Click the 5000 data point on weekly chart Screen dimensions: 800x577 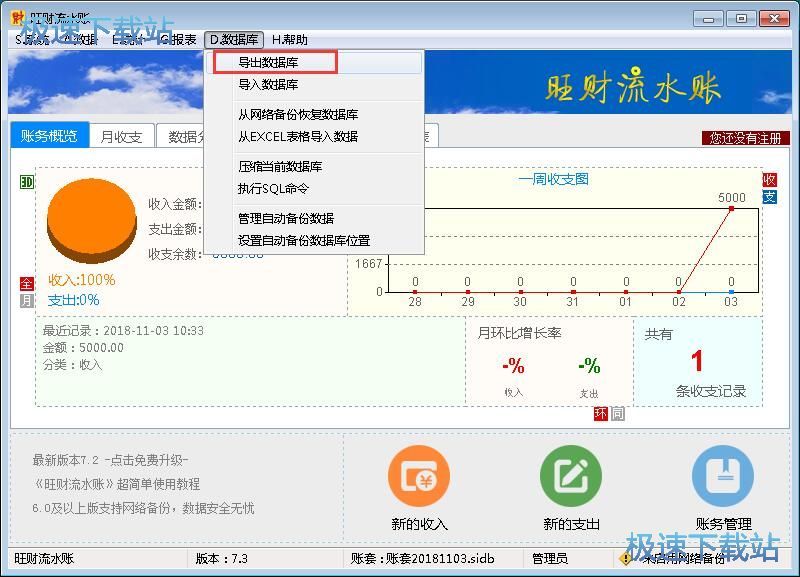pyautogui.click(x=731, y=208)
